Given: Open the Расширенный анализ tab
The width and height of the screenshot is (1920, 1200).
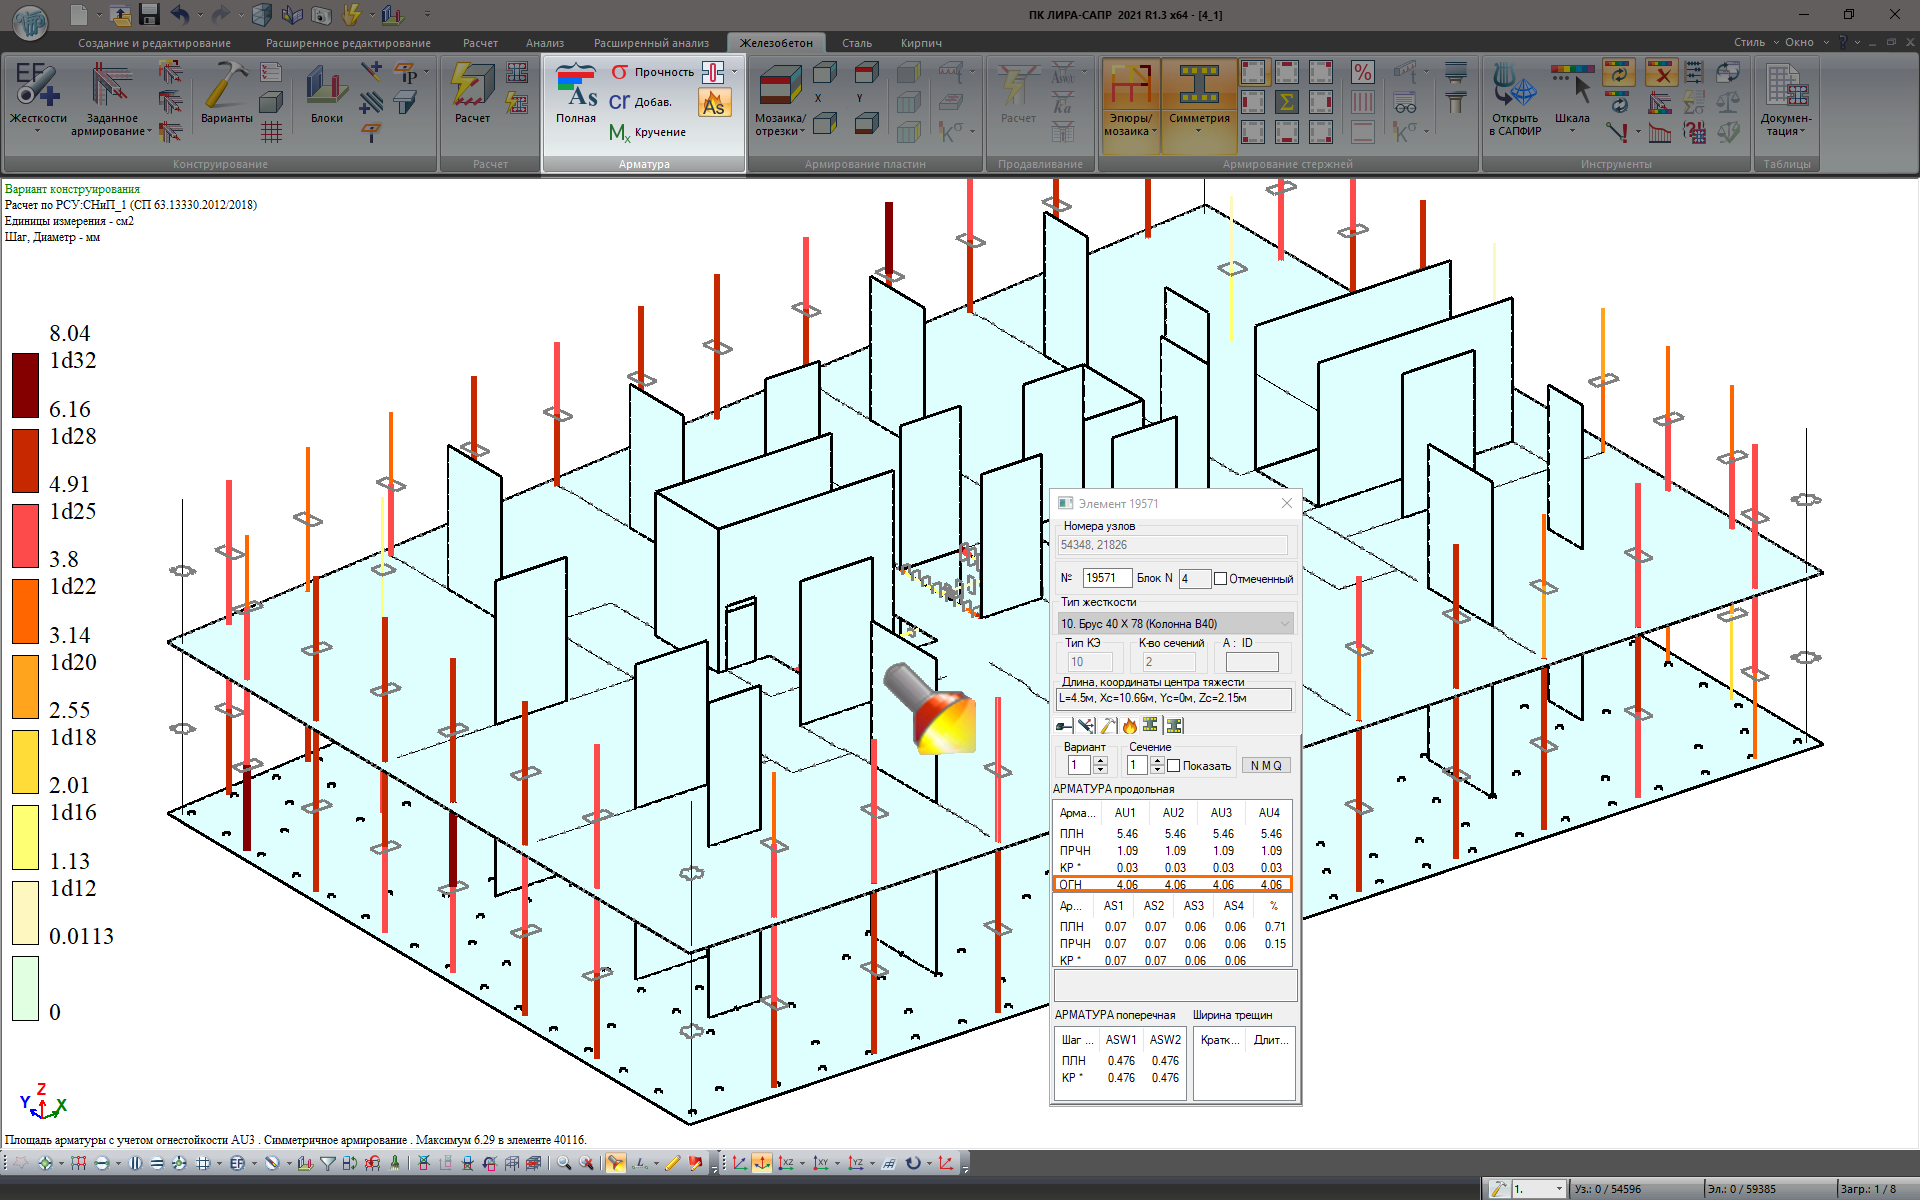Looking at the screenshot, I should pos(651,43).
